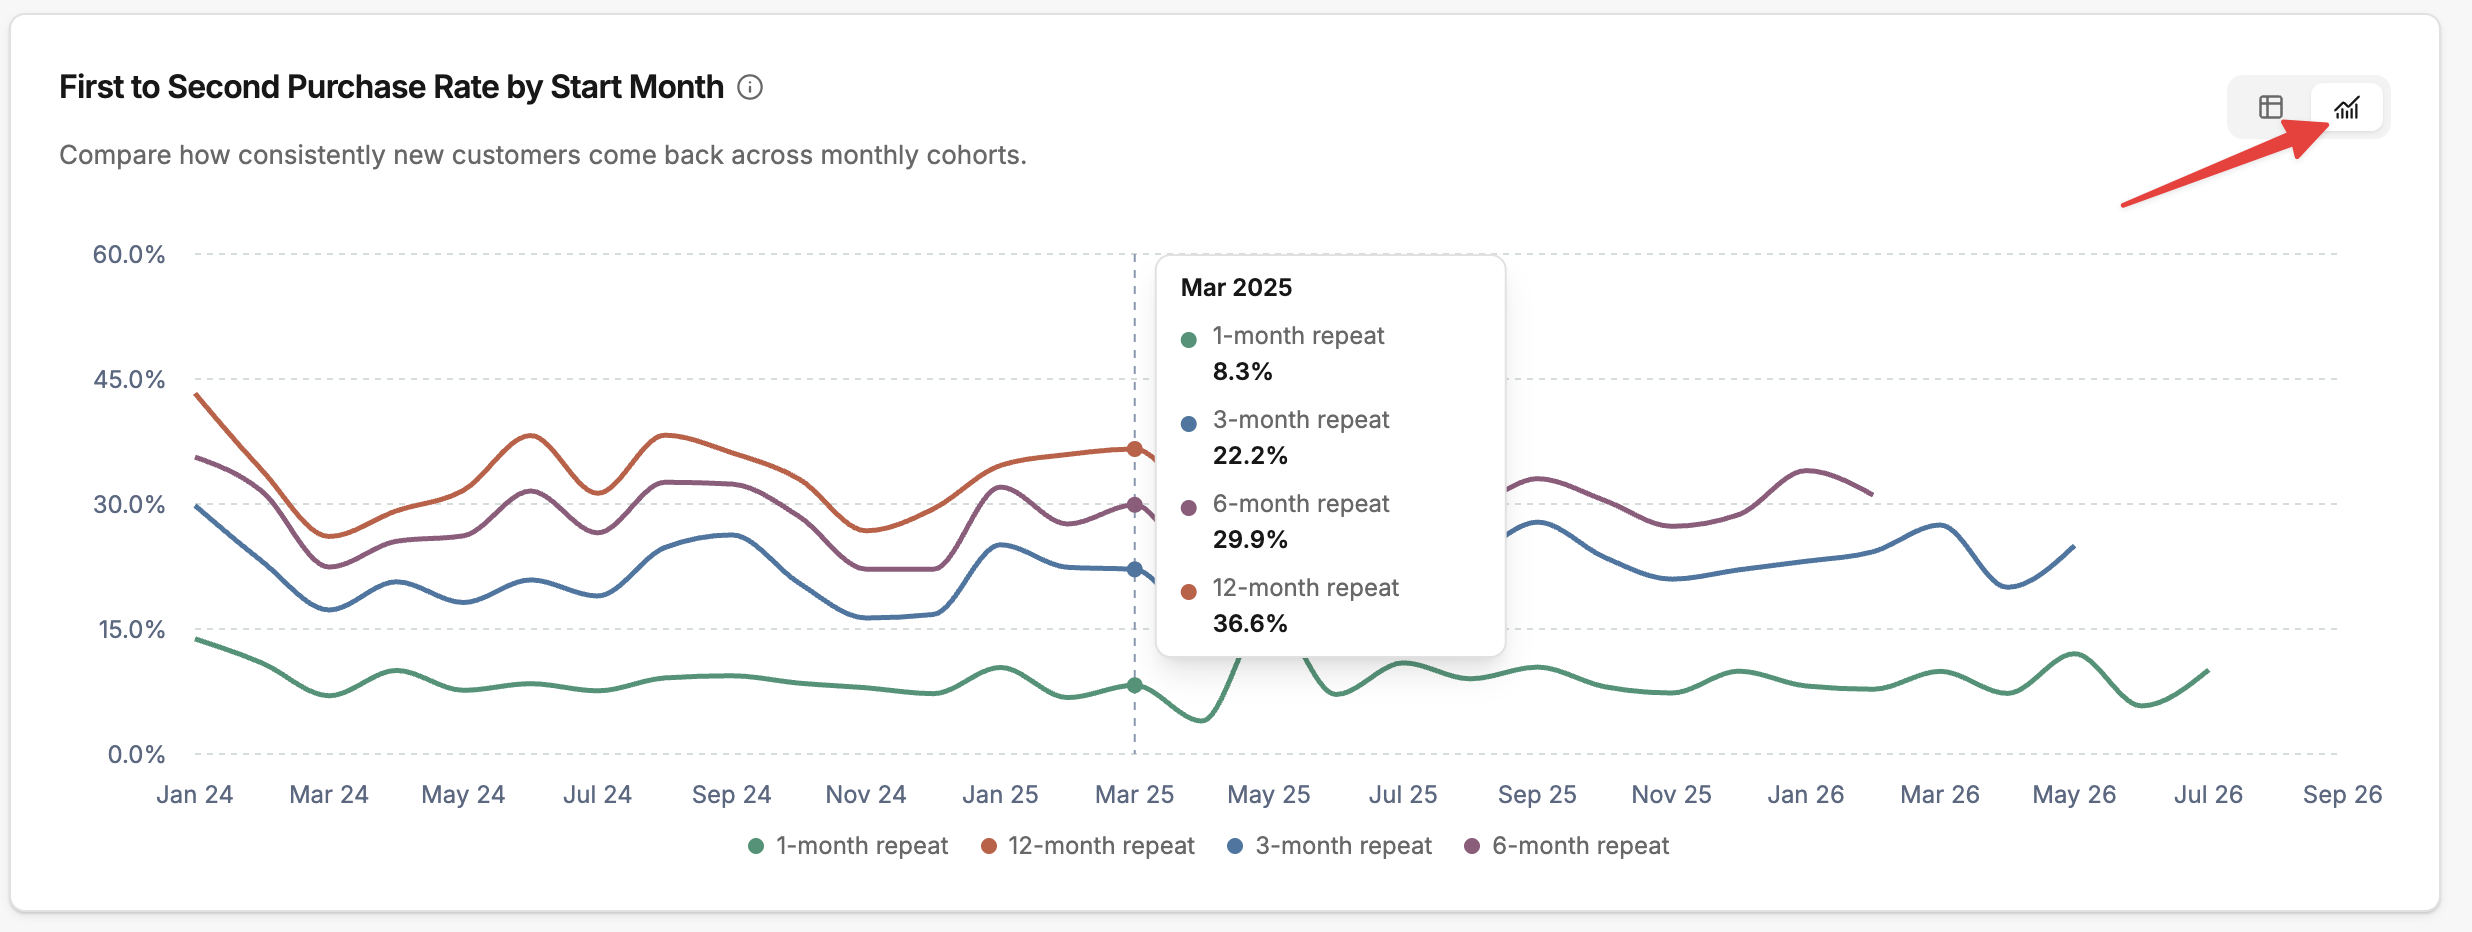Click the 6-month repeat data point at Mar 25
Screen dimensions: 2472x932
(1134, 505)
